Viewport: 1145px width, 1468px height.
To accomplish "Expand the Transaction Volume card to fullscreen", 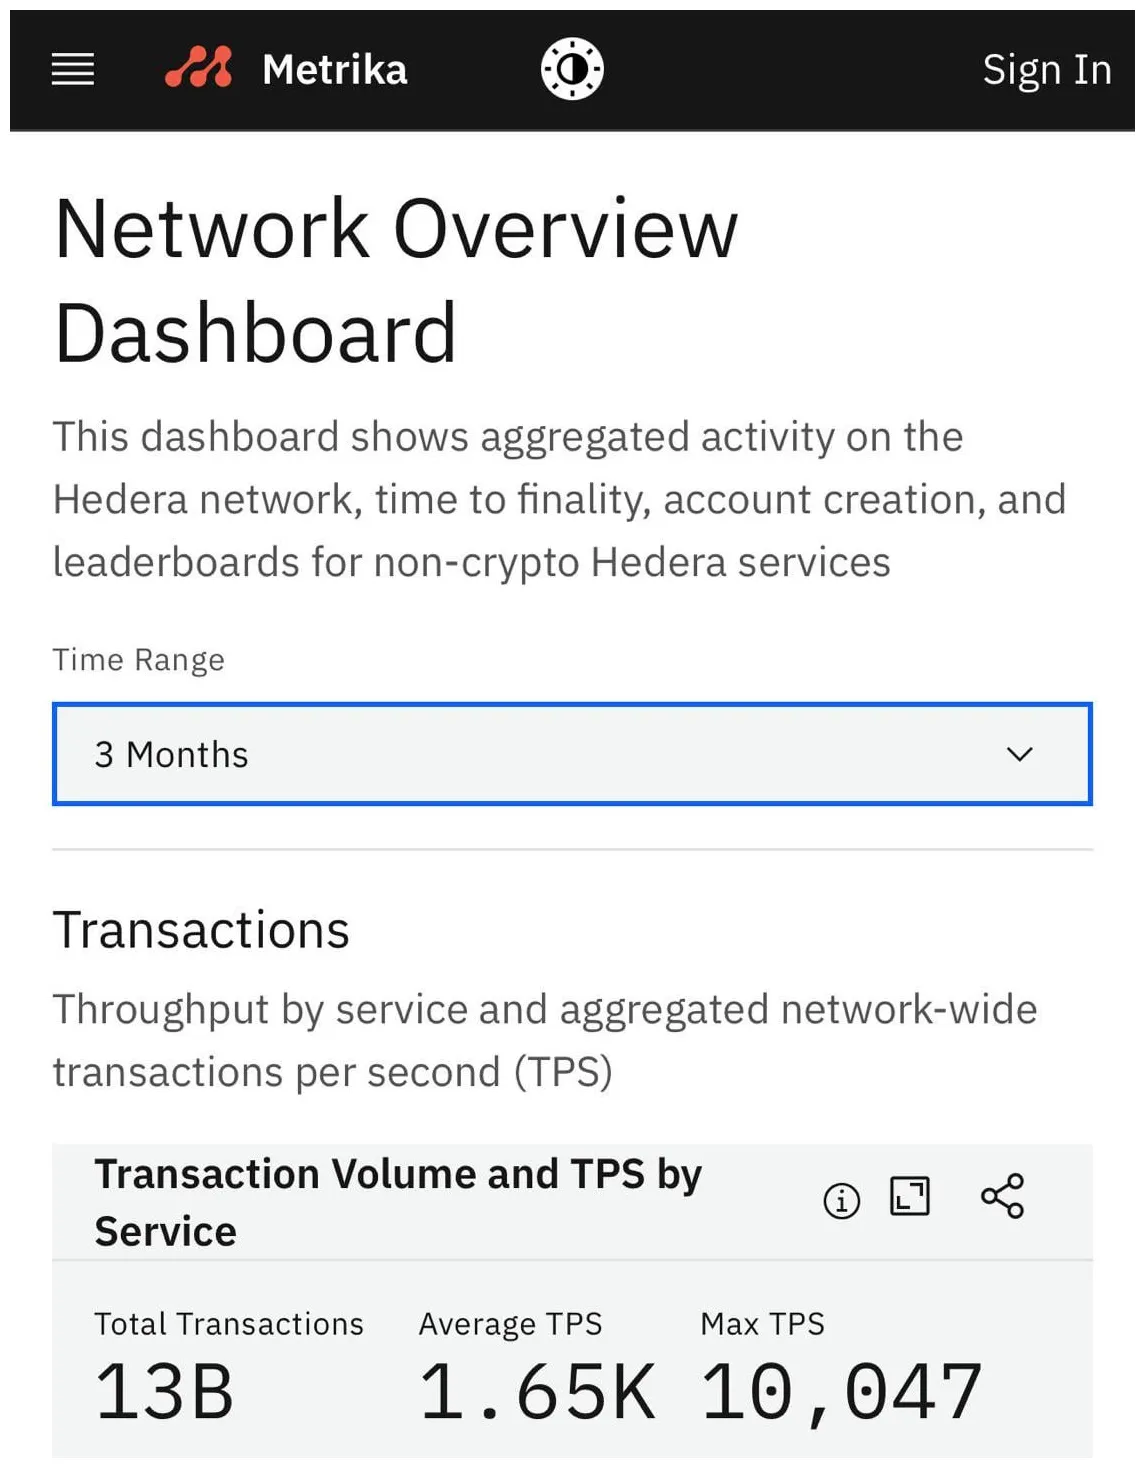I will (x=910, y=1196).
